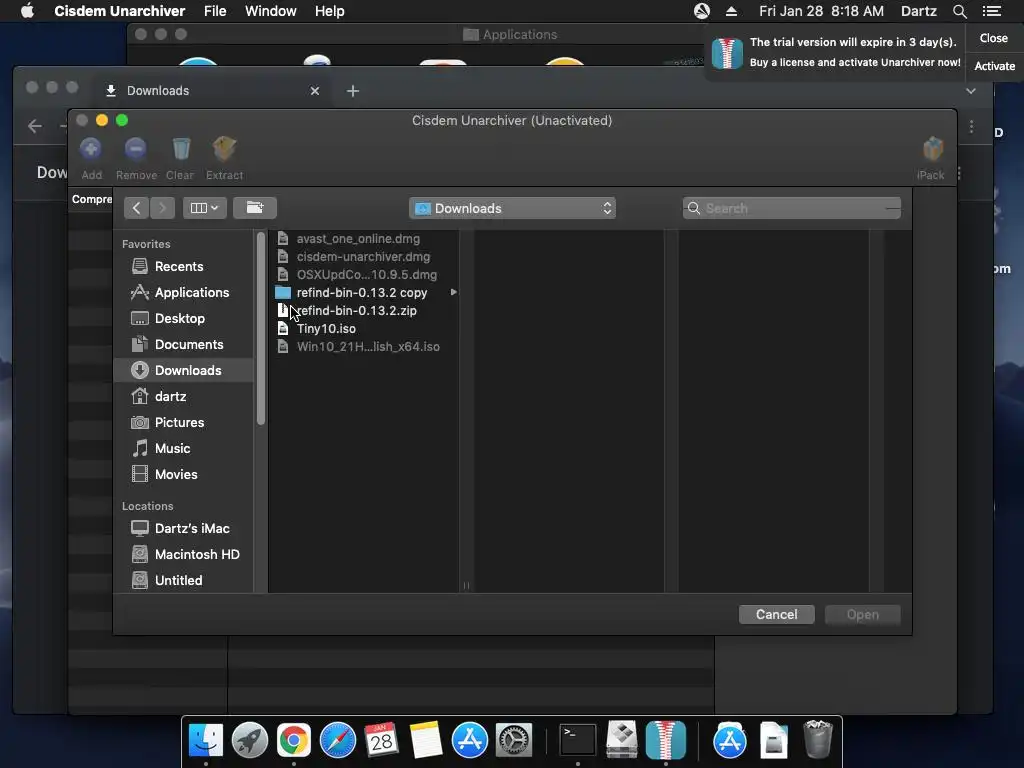
Task: Click the sidebar scrollbar
Action: point(261,329)
